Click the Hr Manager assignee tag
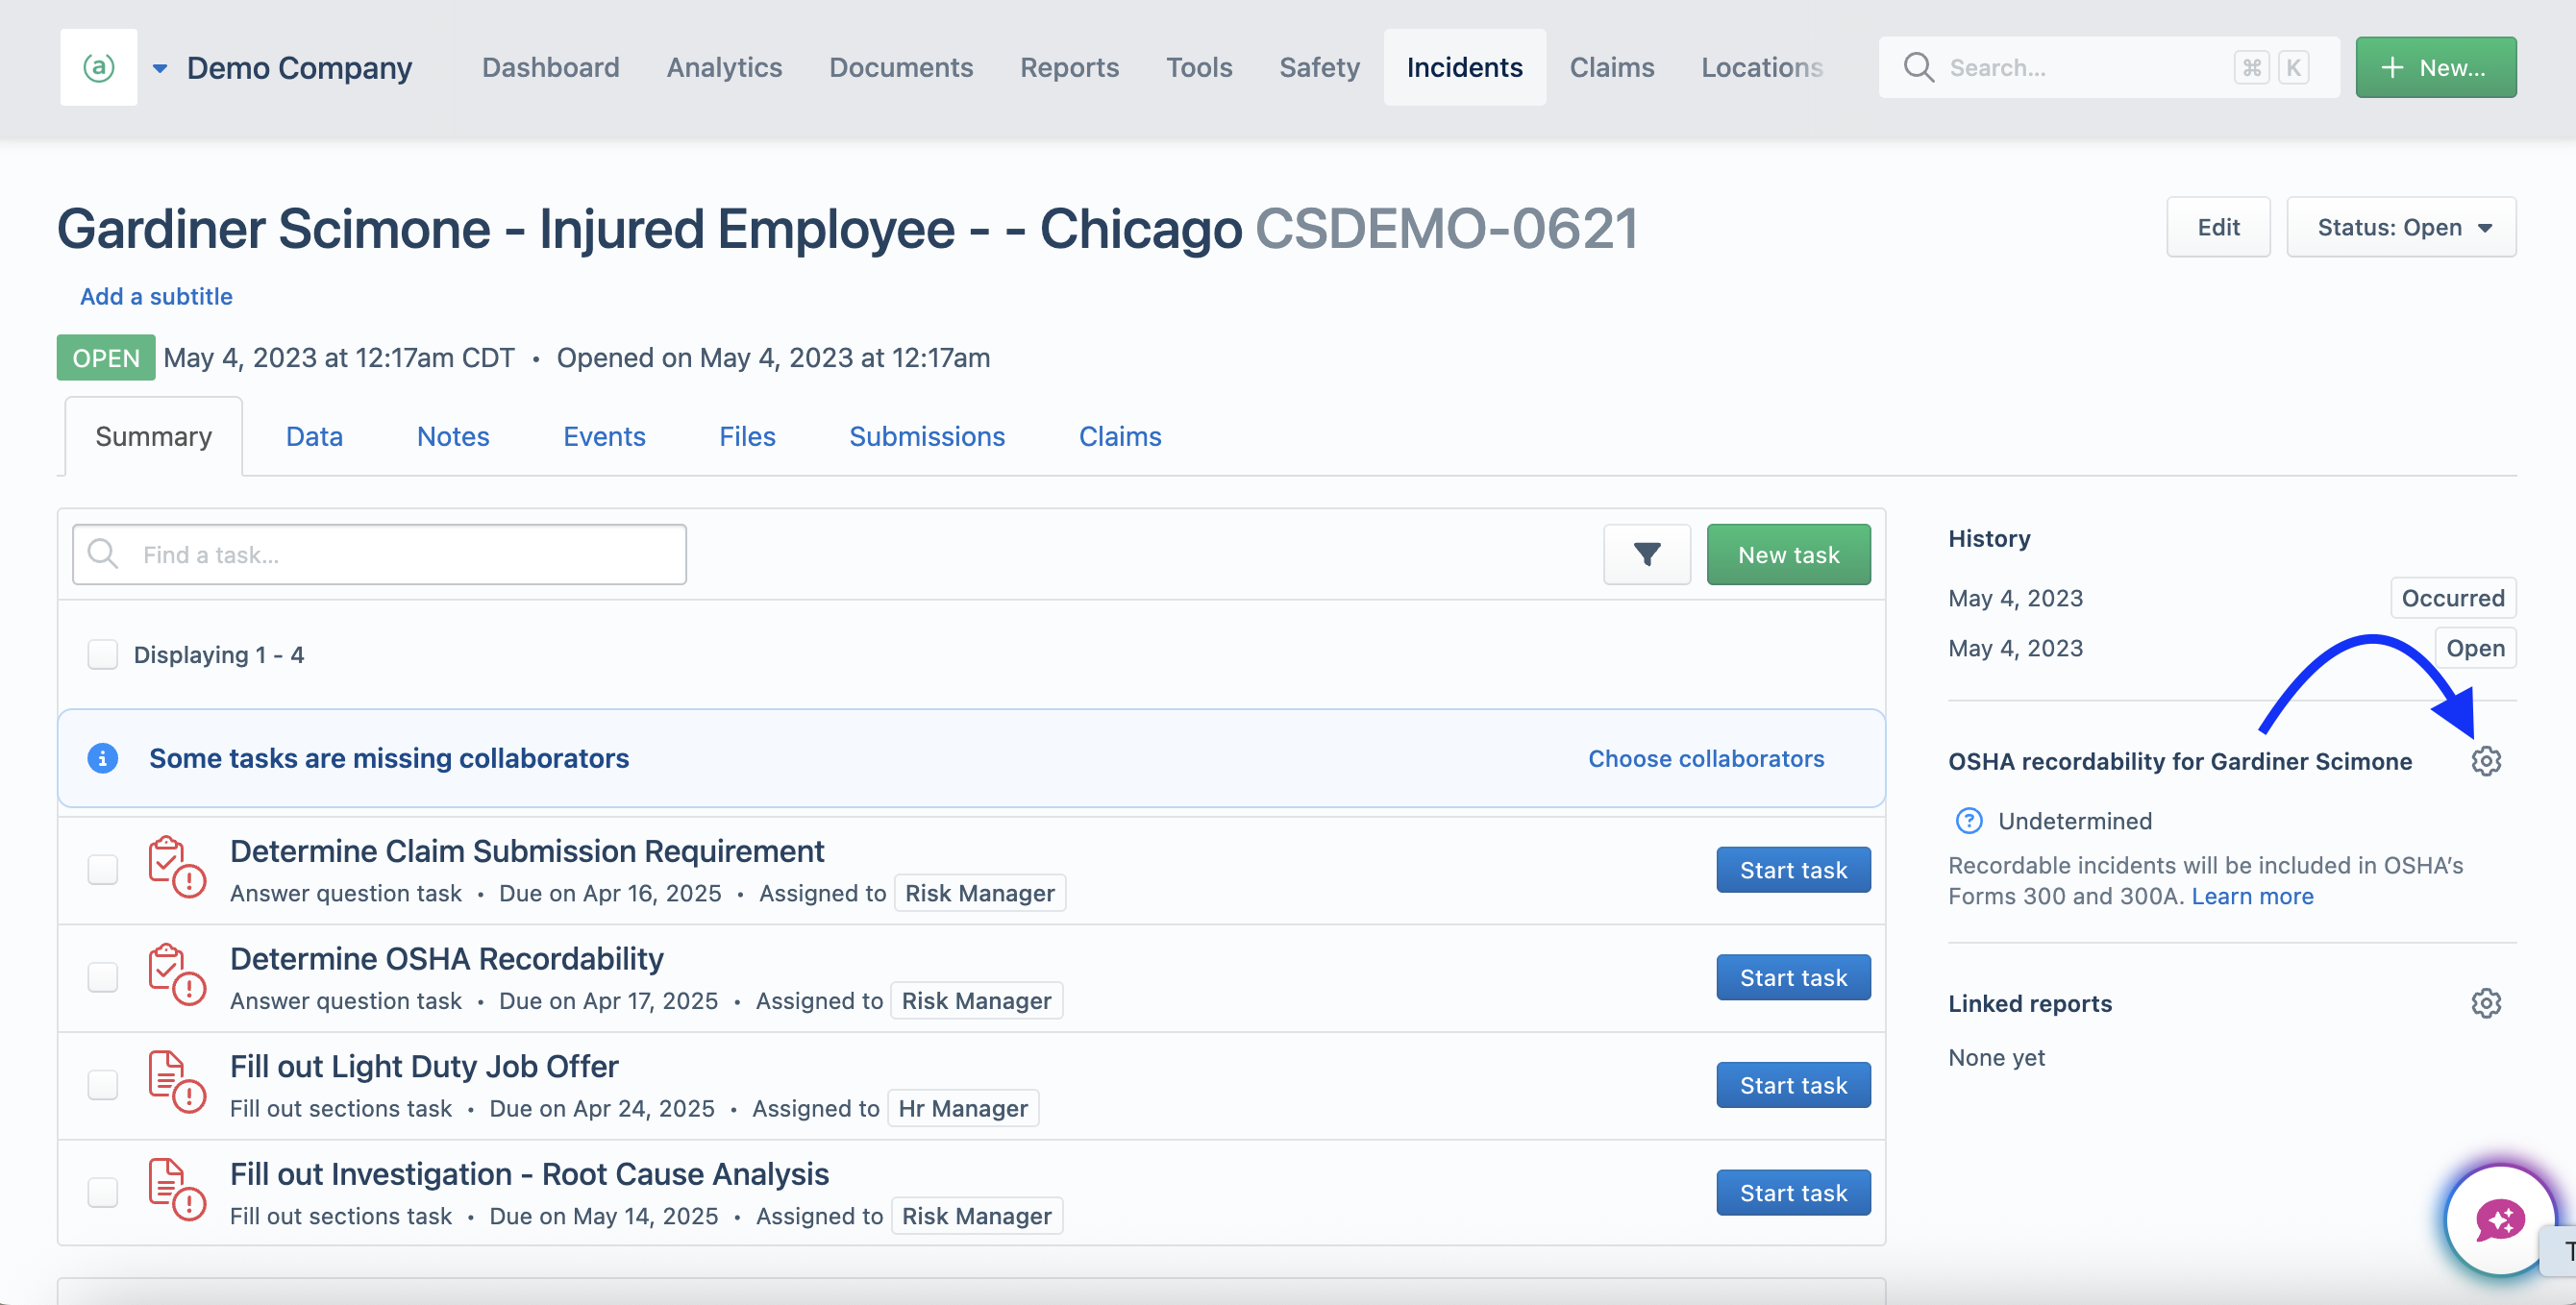 click(x=963, y=1108)
